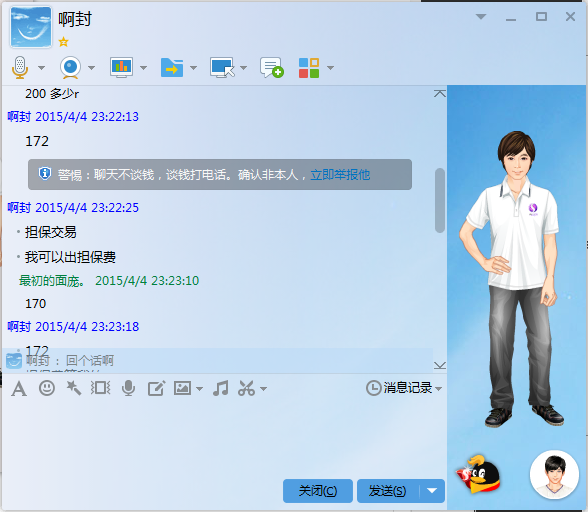Expand presentation sharing dropdown arrow

pos(143,68)
